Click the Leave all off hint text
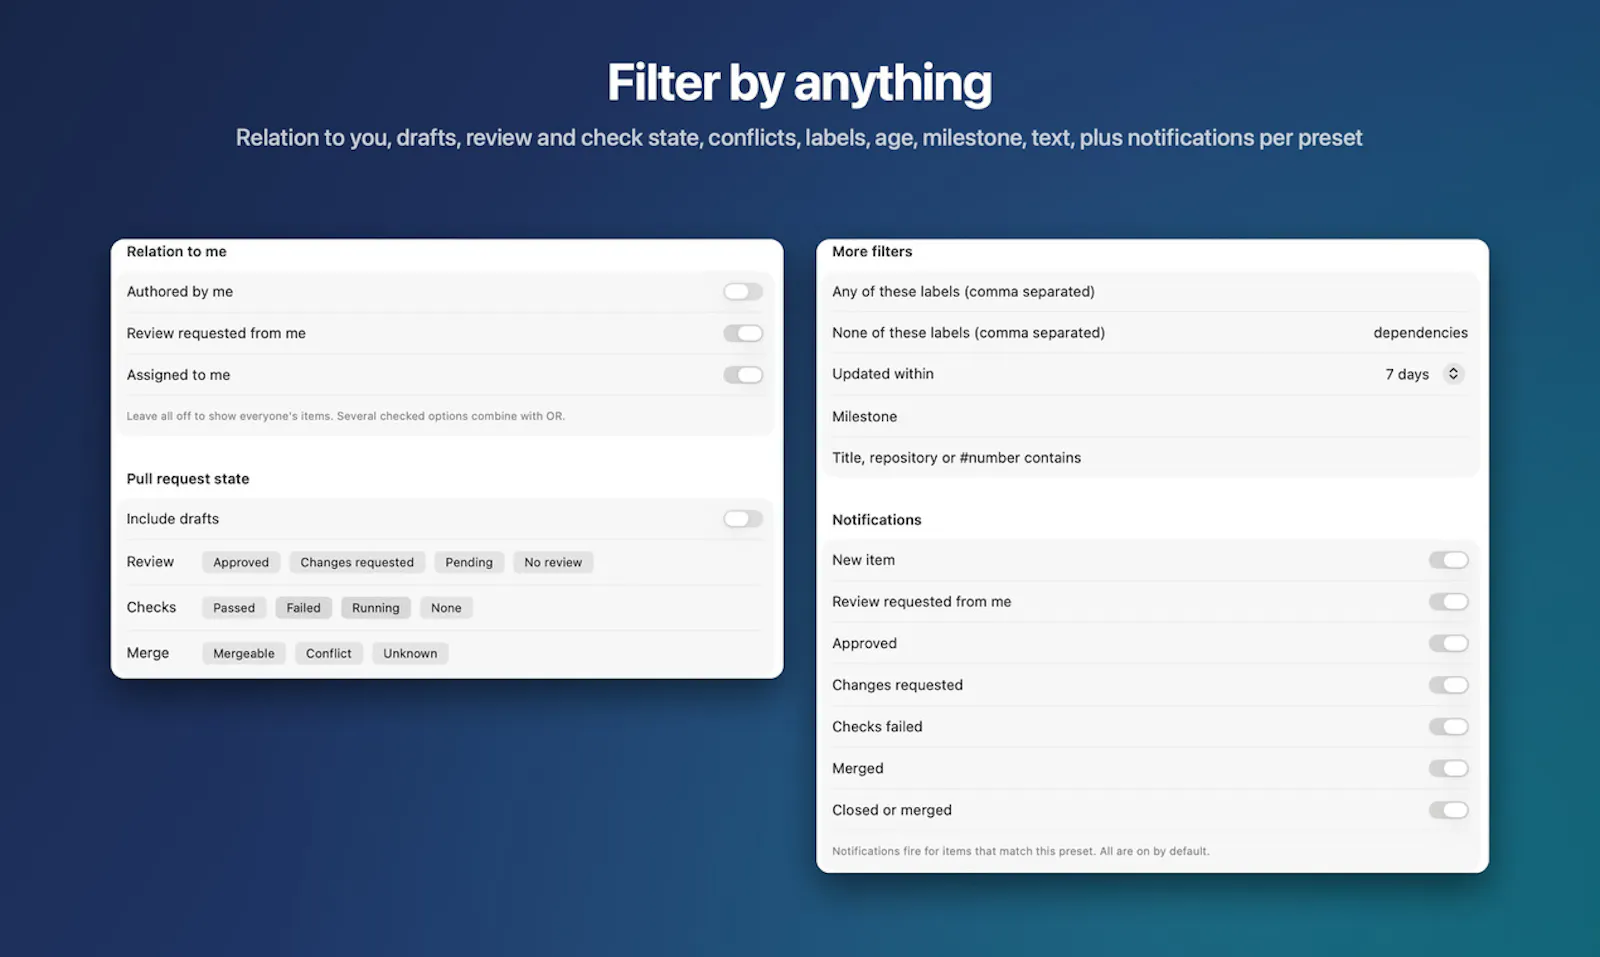Viewport: 1600px width, 957px height. click(x=346, y=416)
